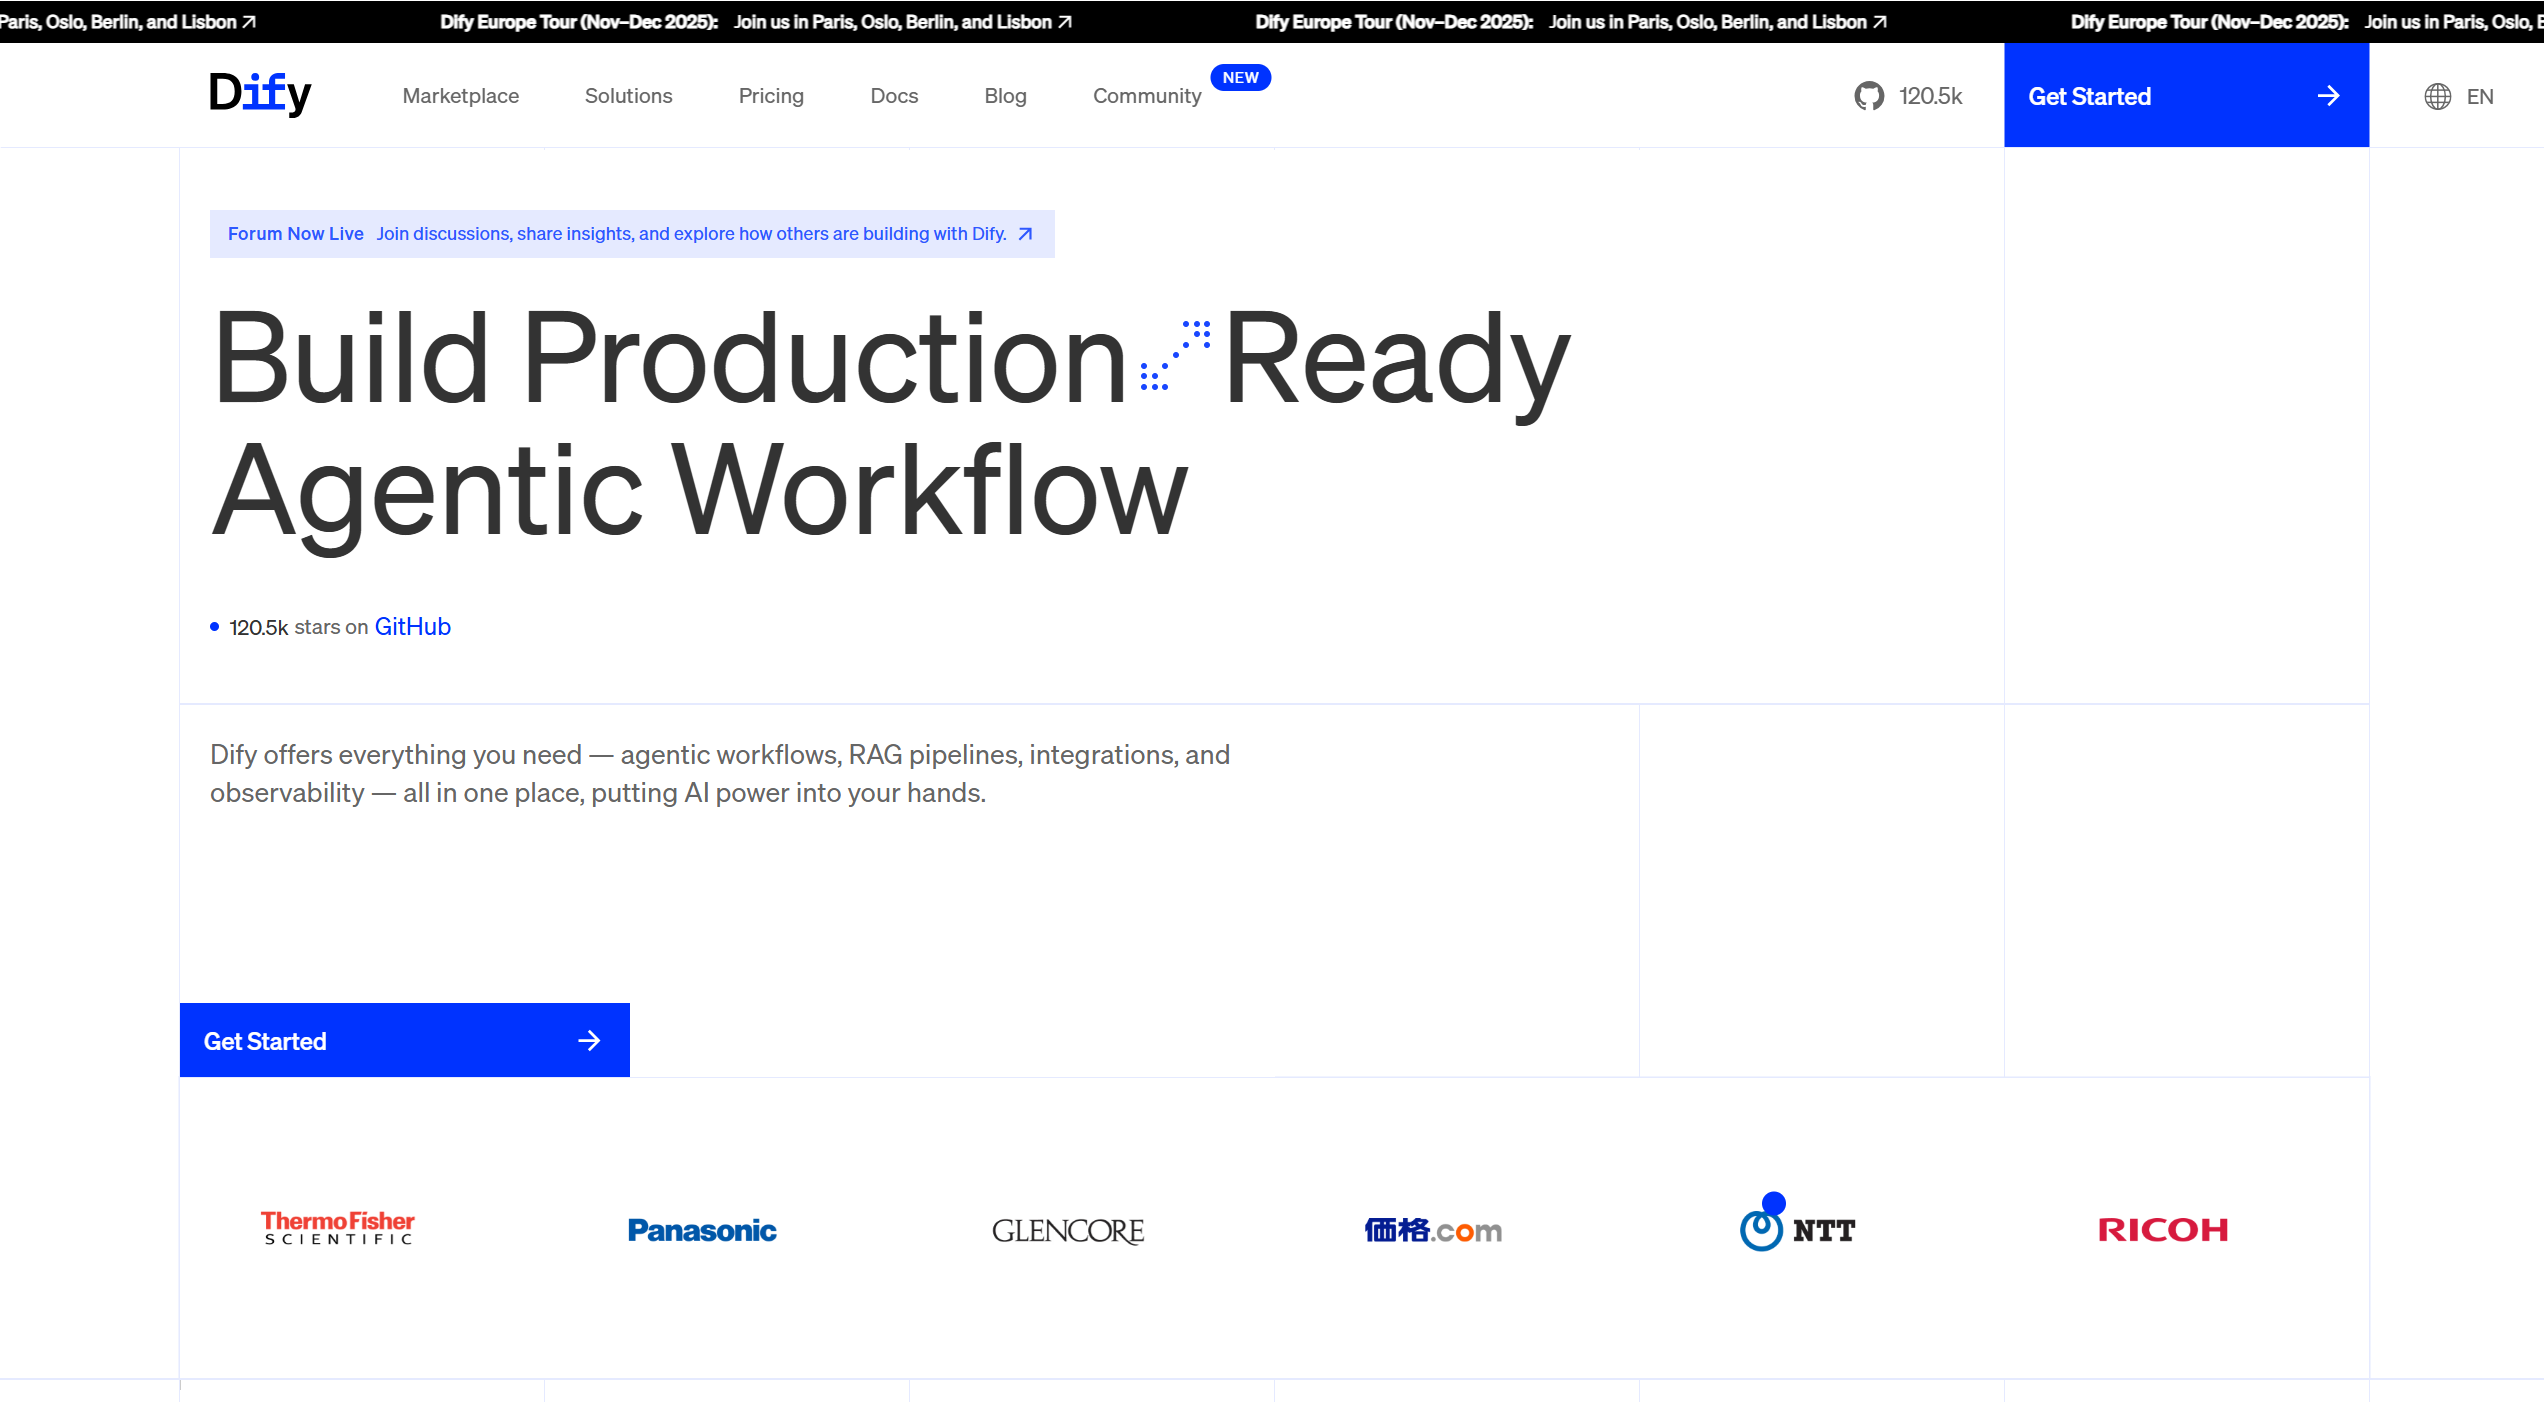The height and width of the screenshot is (1402, 2544).
Task: Click the GitHub octocat icon in header
Action: coord(1868,96)
